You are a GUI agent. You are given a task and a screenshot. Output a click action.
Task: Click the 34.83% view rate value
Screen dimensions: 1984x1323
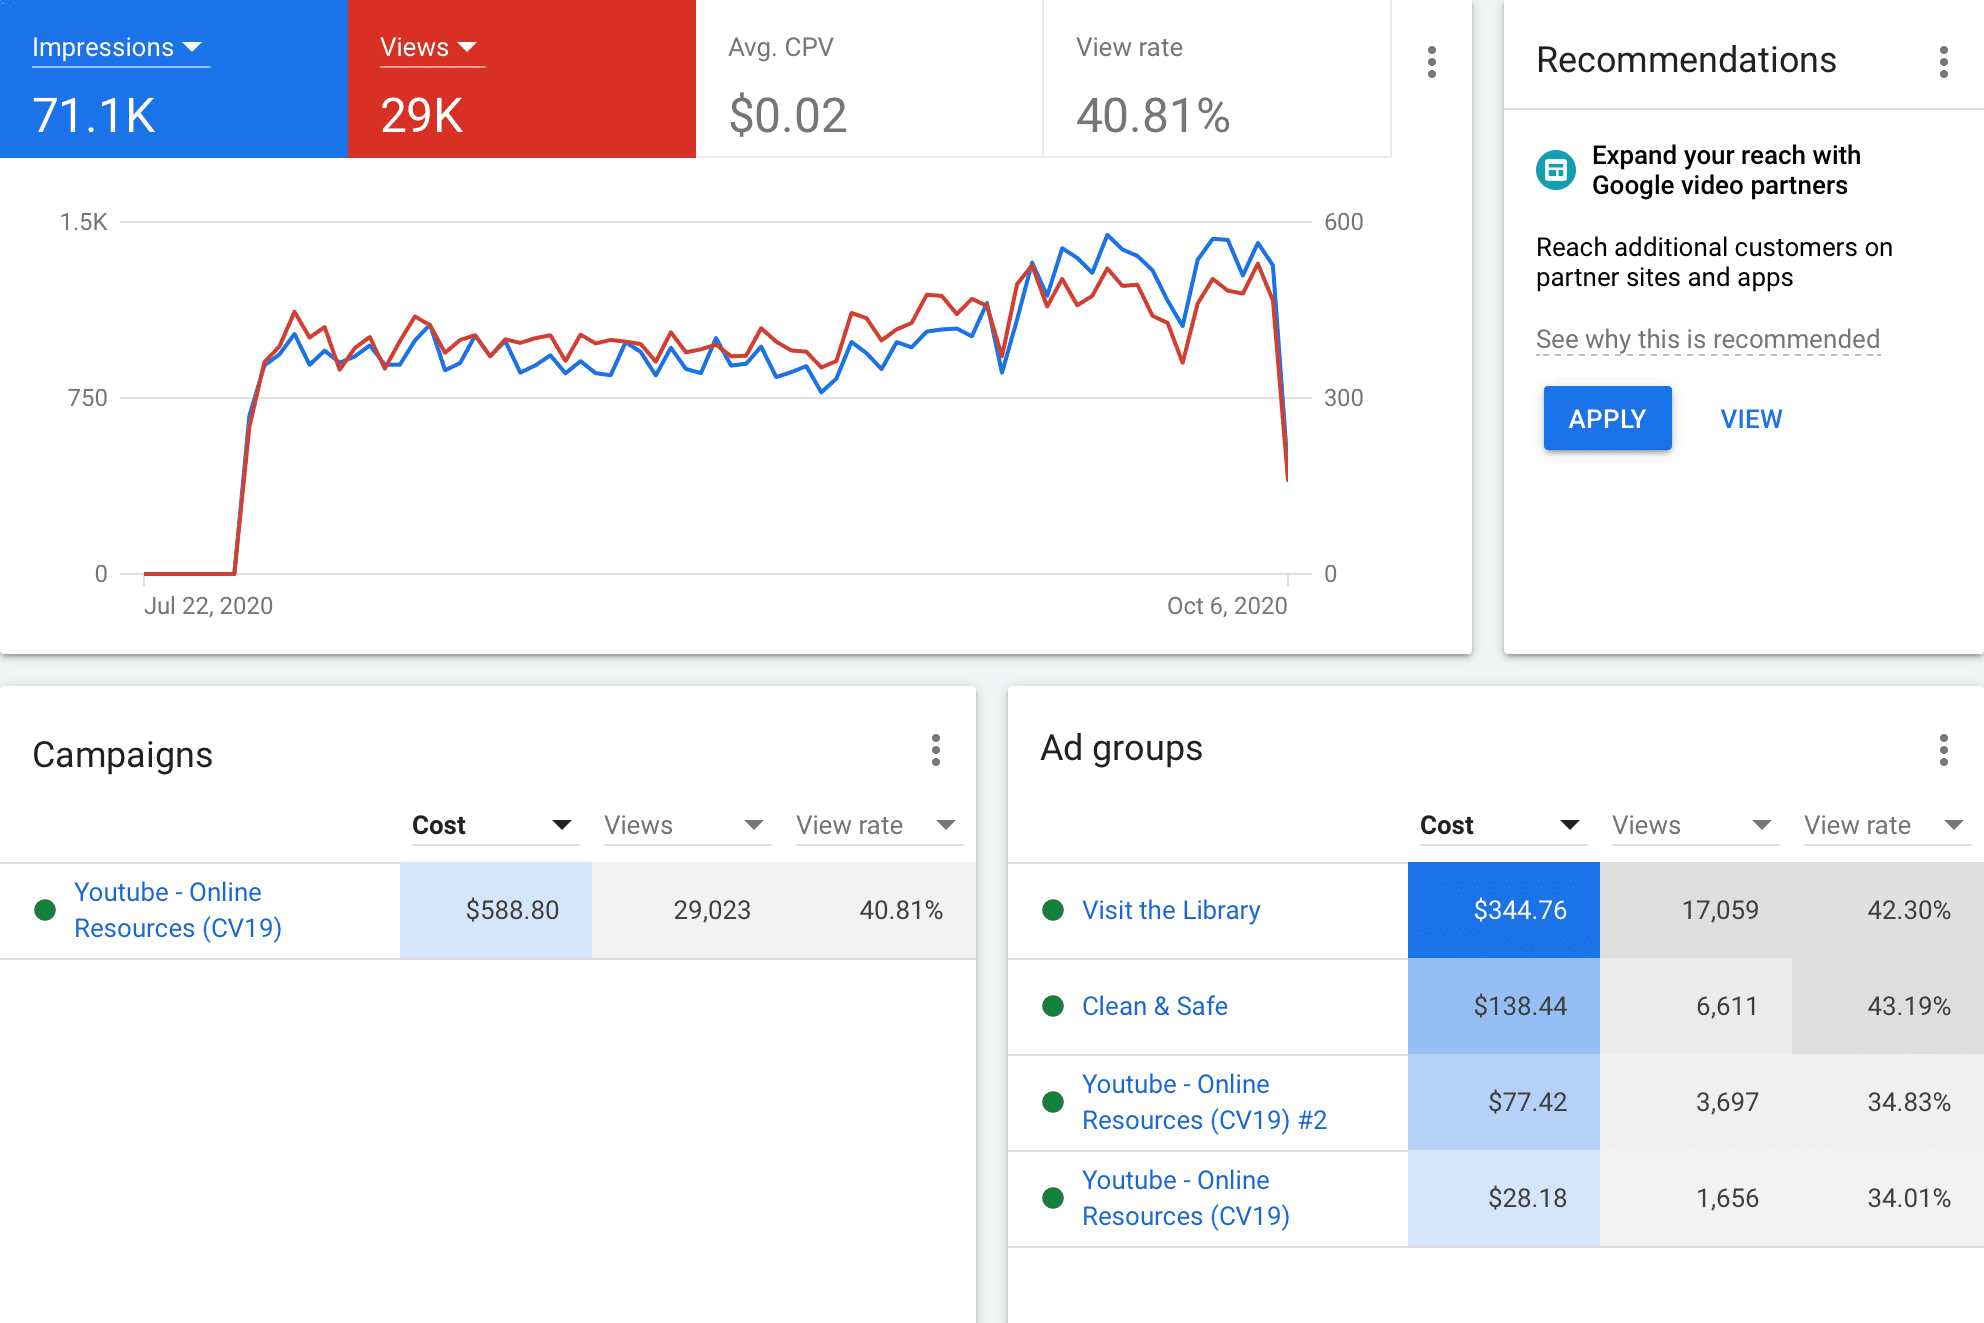click(x=1909, y=1102)
